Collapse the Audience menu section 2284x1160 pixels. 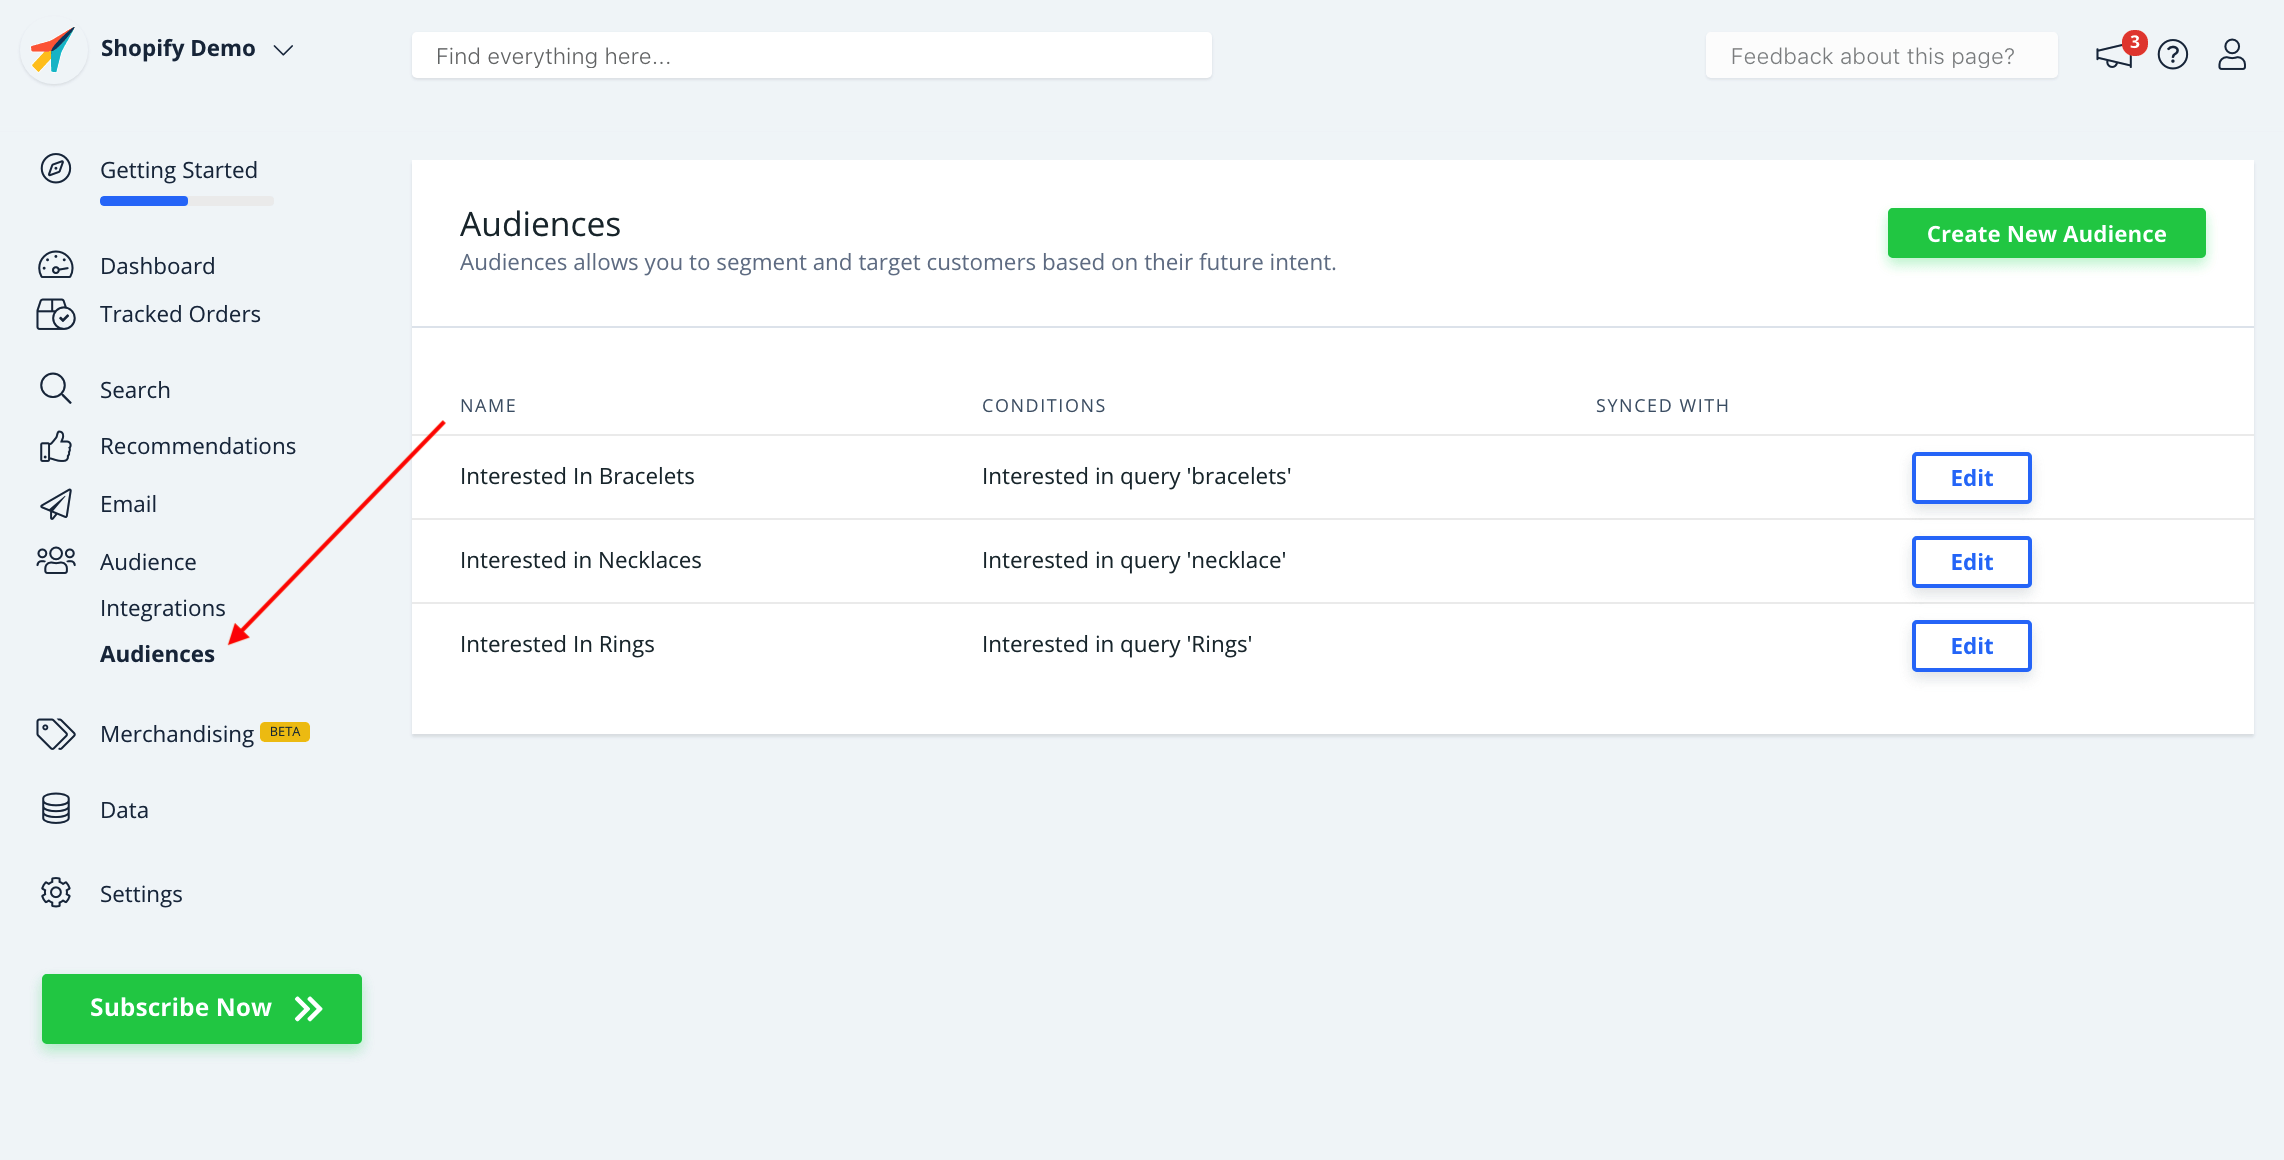(x=148, y=562)
